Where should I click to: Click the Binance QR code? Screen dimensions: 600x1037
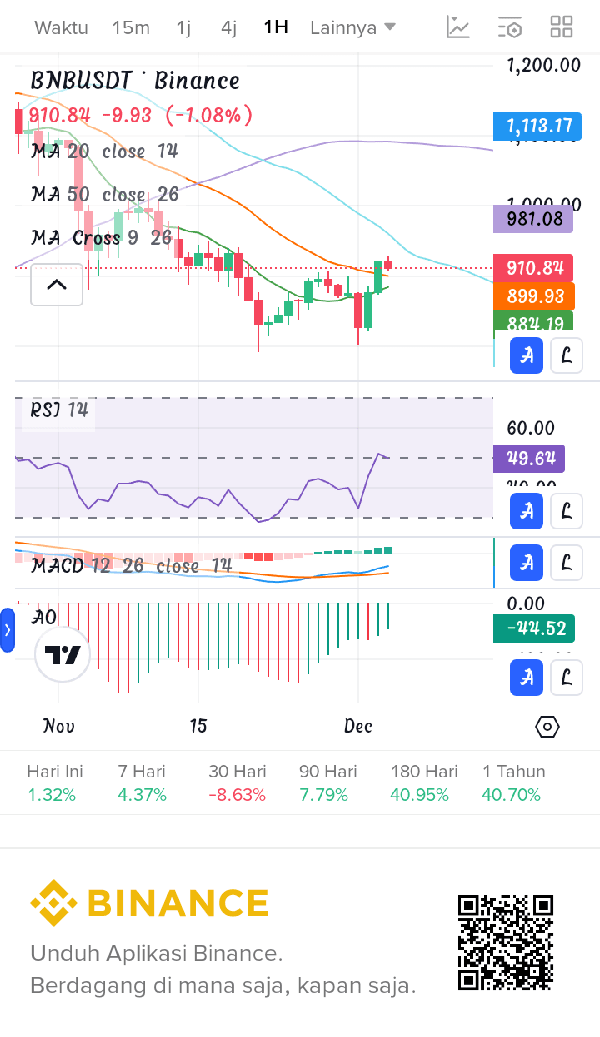click(505, 942)
